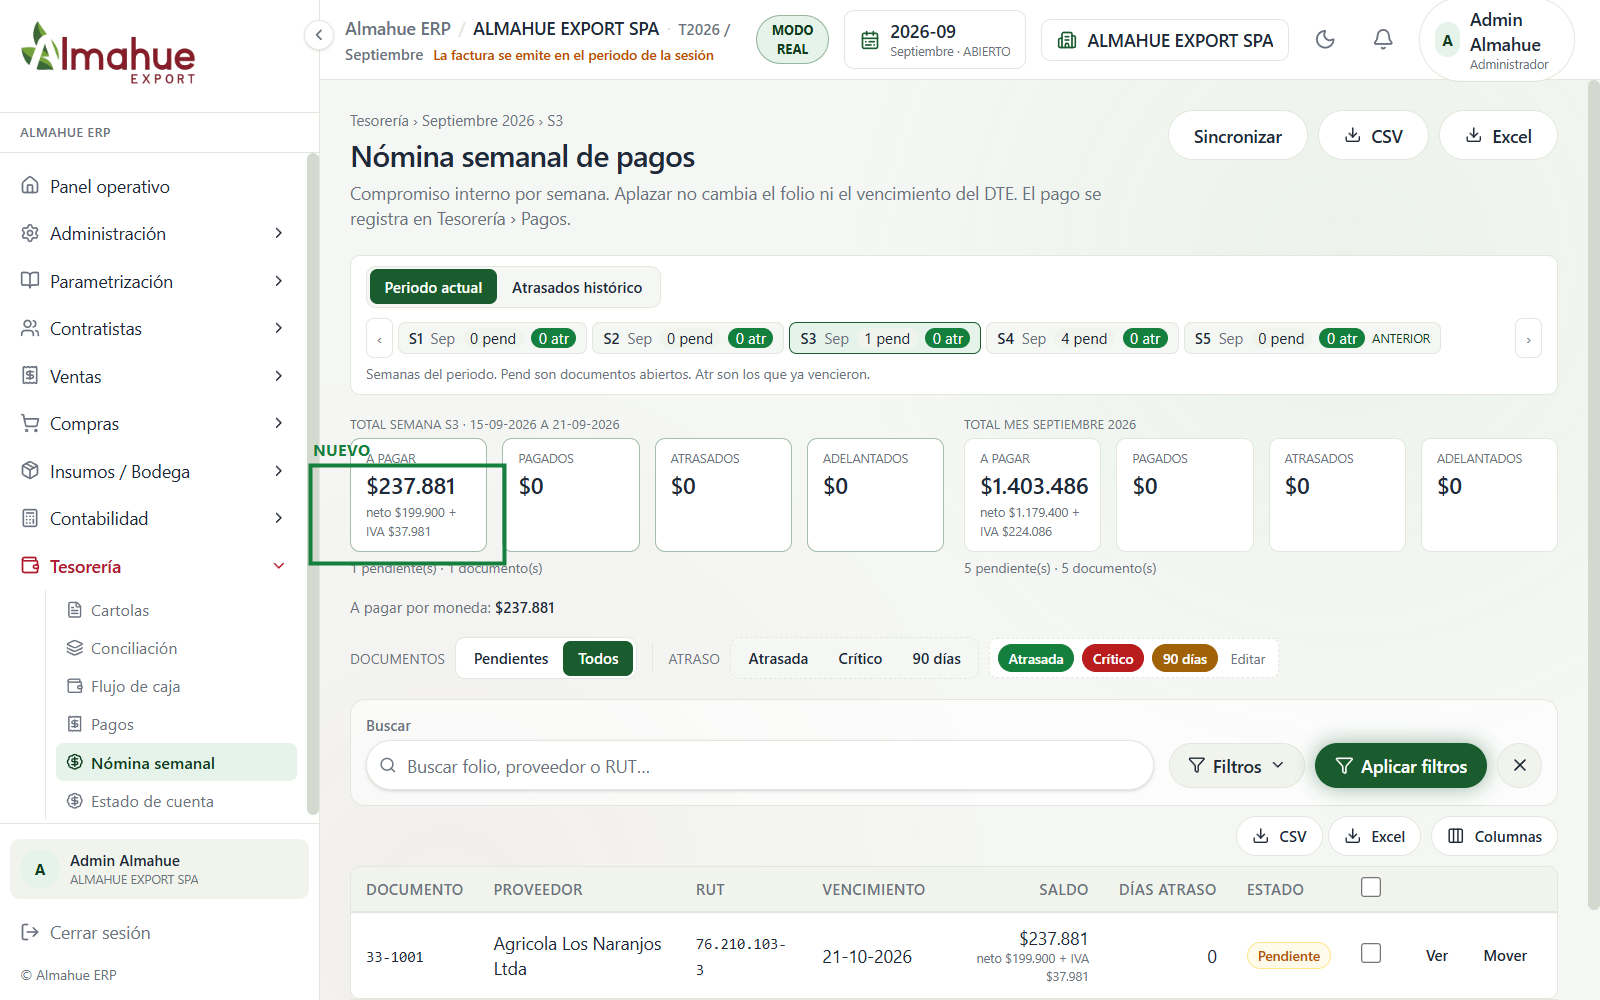Select week S4 Sep tab
1600x1000 pixels.
(x=1082, y=339)
